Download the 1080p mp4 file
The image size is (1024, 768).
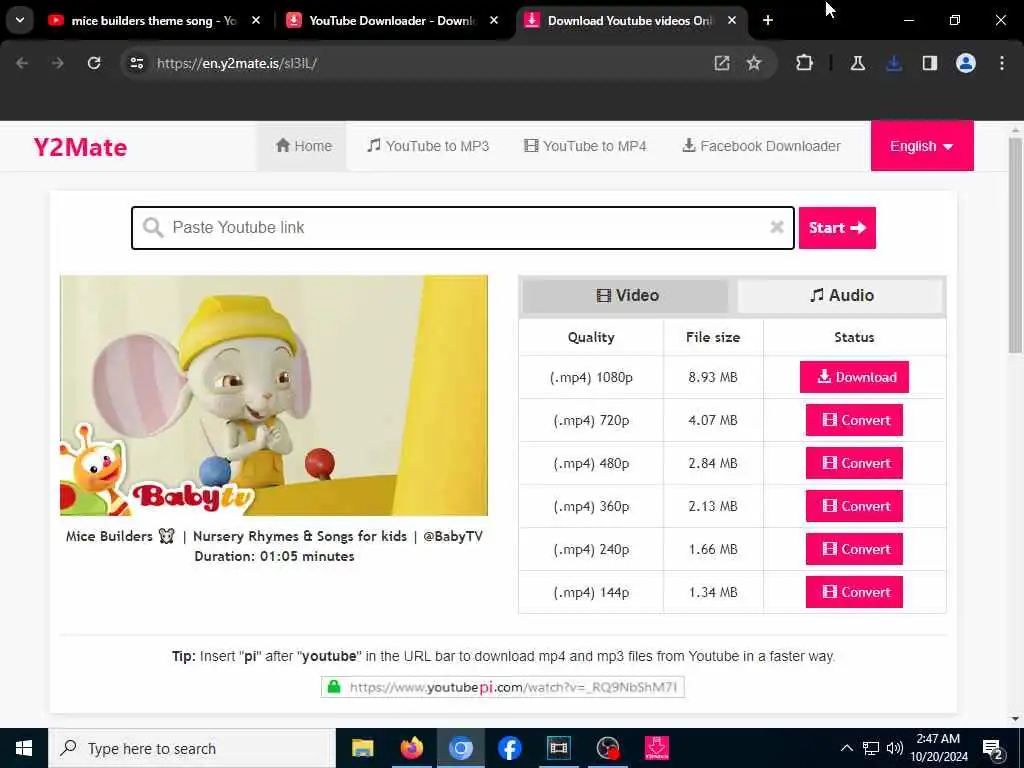(x=854, y=377)
